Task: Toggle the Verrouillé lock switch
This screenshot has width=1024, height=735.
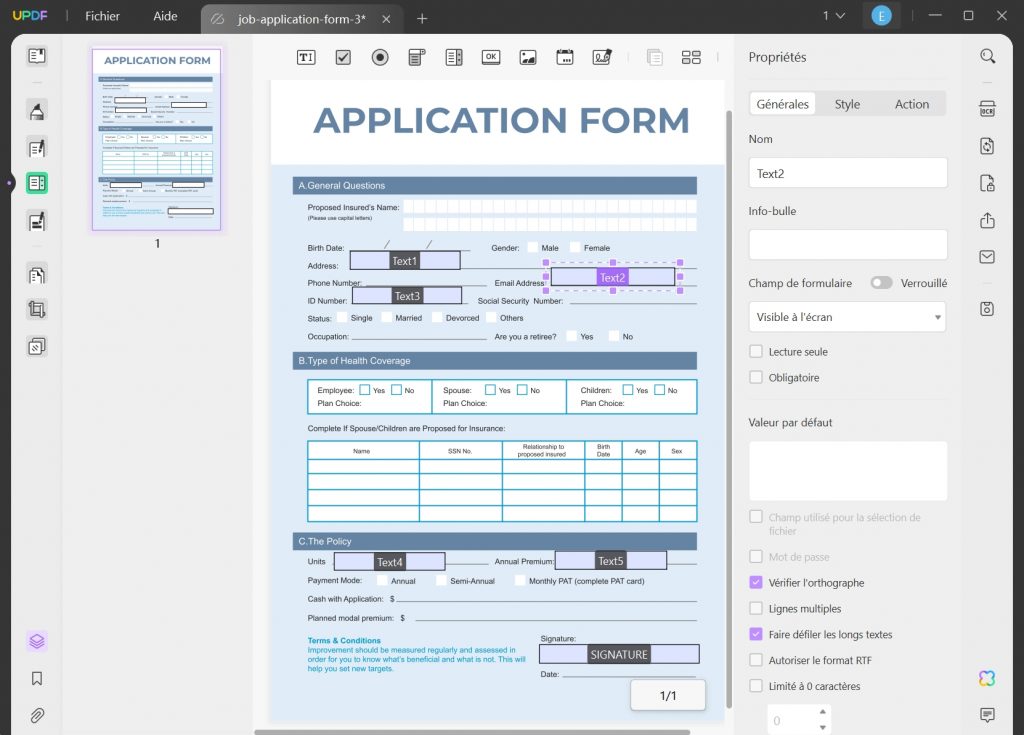Action: (881, 283)
